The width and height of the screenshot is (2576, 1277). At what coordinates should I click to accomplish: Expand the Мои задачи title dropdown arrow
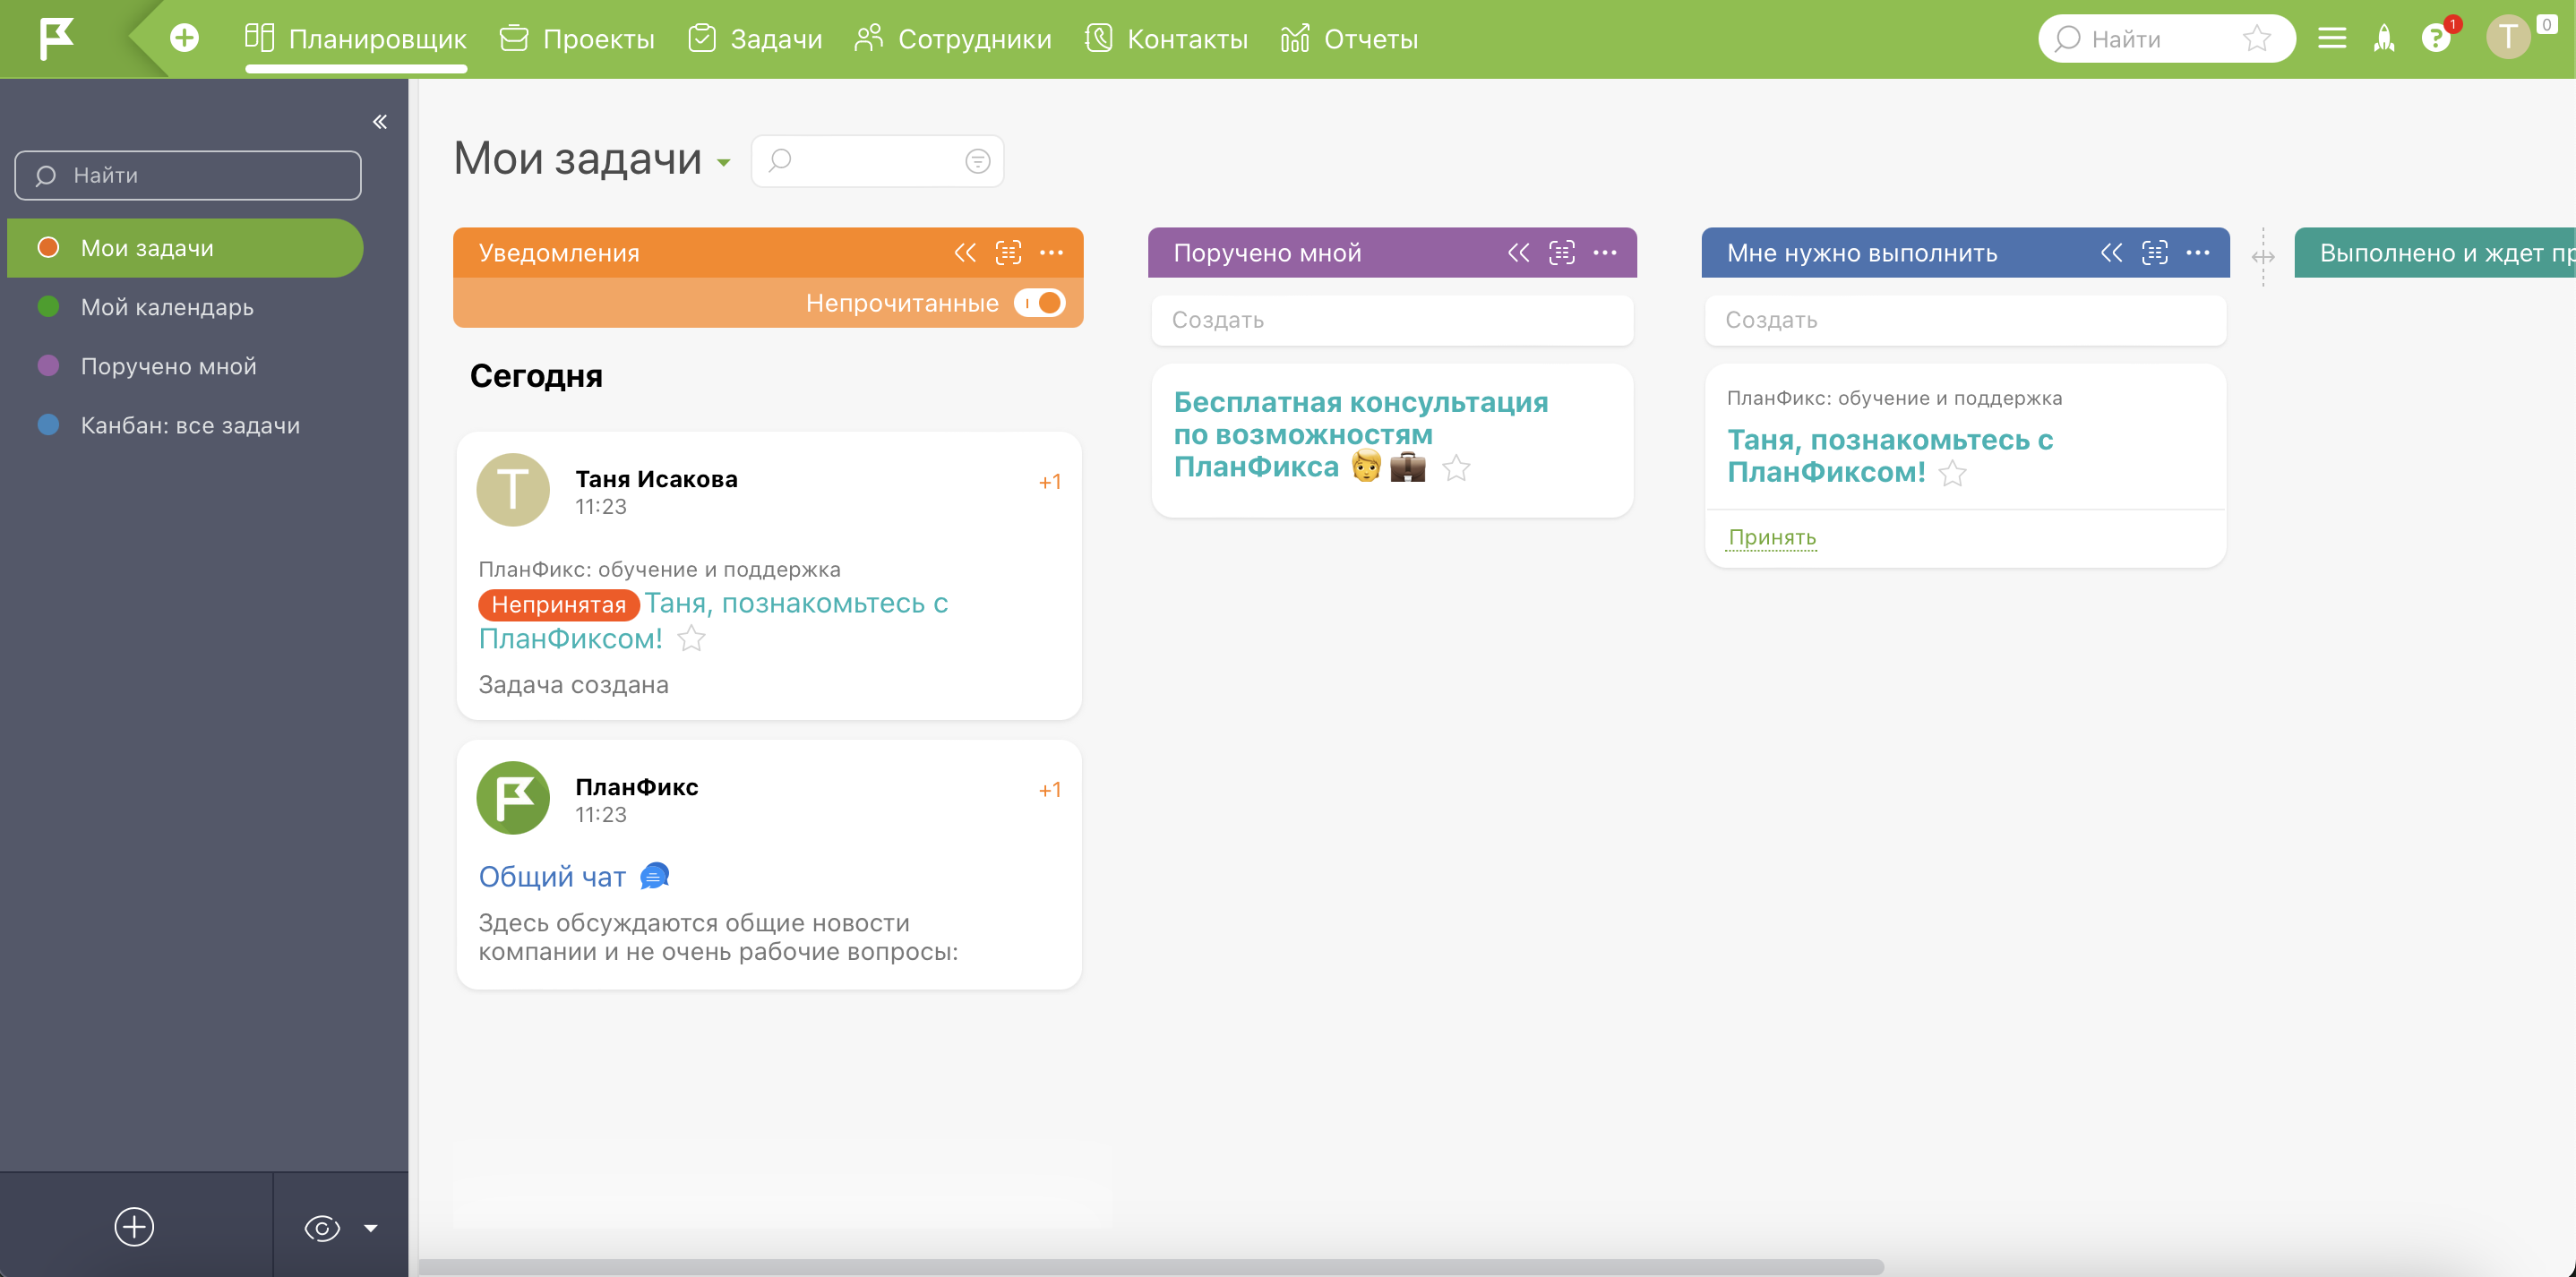click(x=724, y=162)
